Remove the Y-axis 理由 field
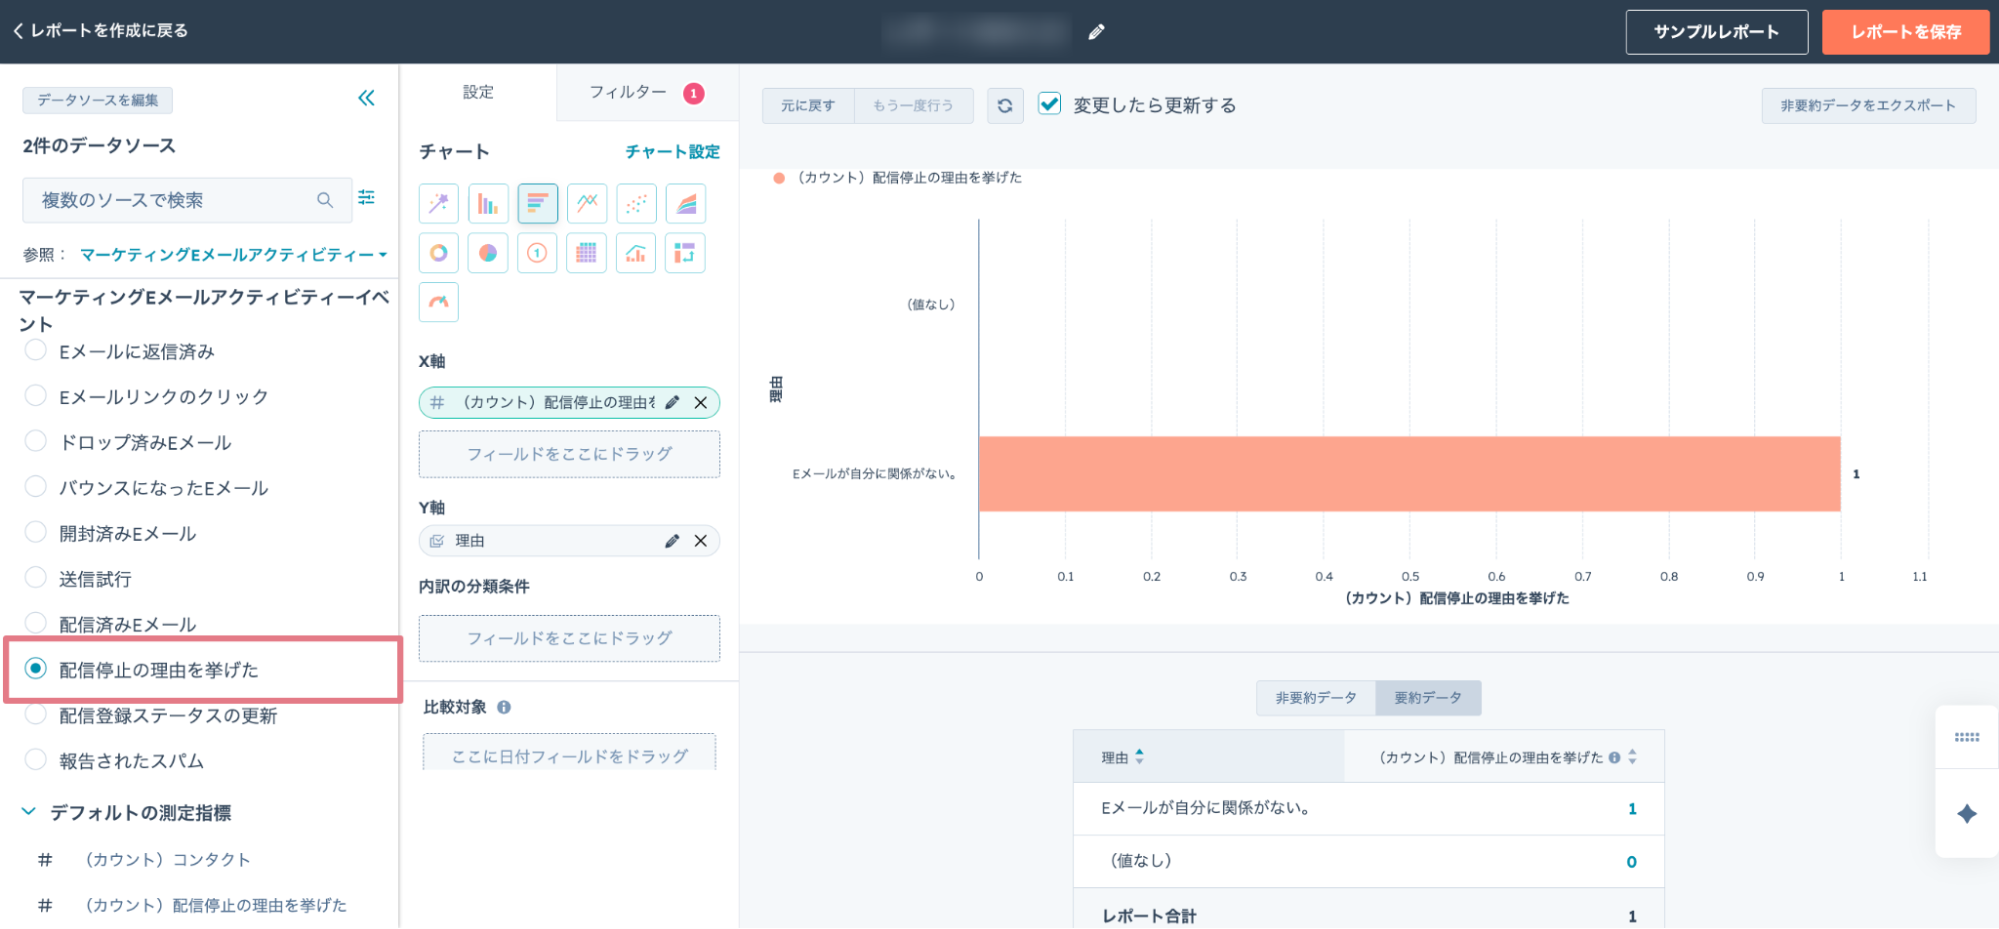1999x929 pixels. pos(701,541)
